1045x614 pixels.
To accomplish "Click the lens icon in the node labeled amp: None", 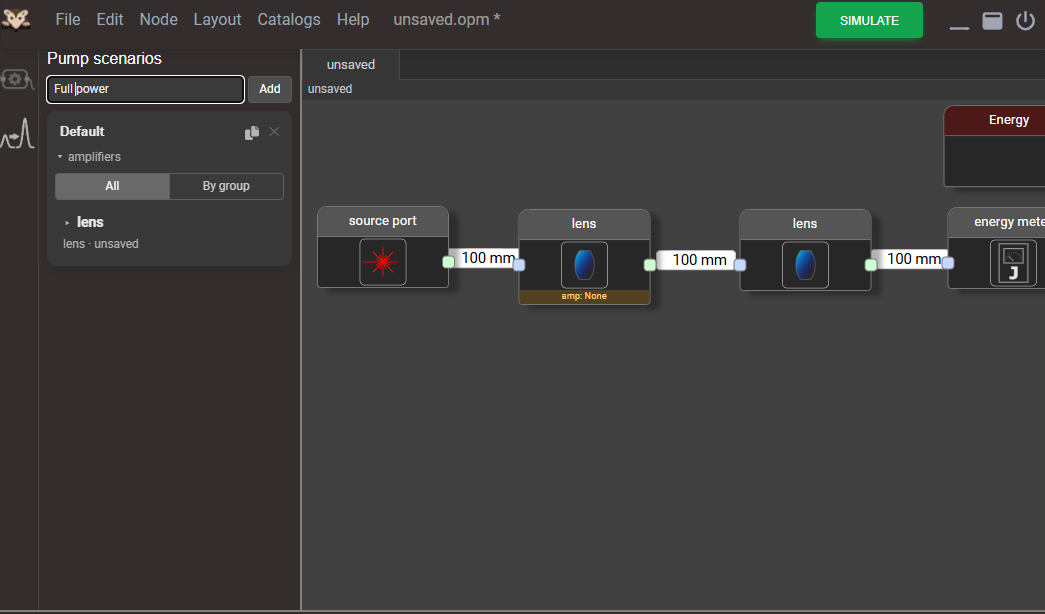I will 584,265.
